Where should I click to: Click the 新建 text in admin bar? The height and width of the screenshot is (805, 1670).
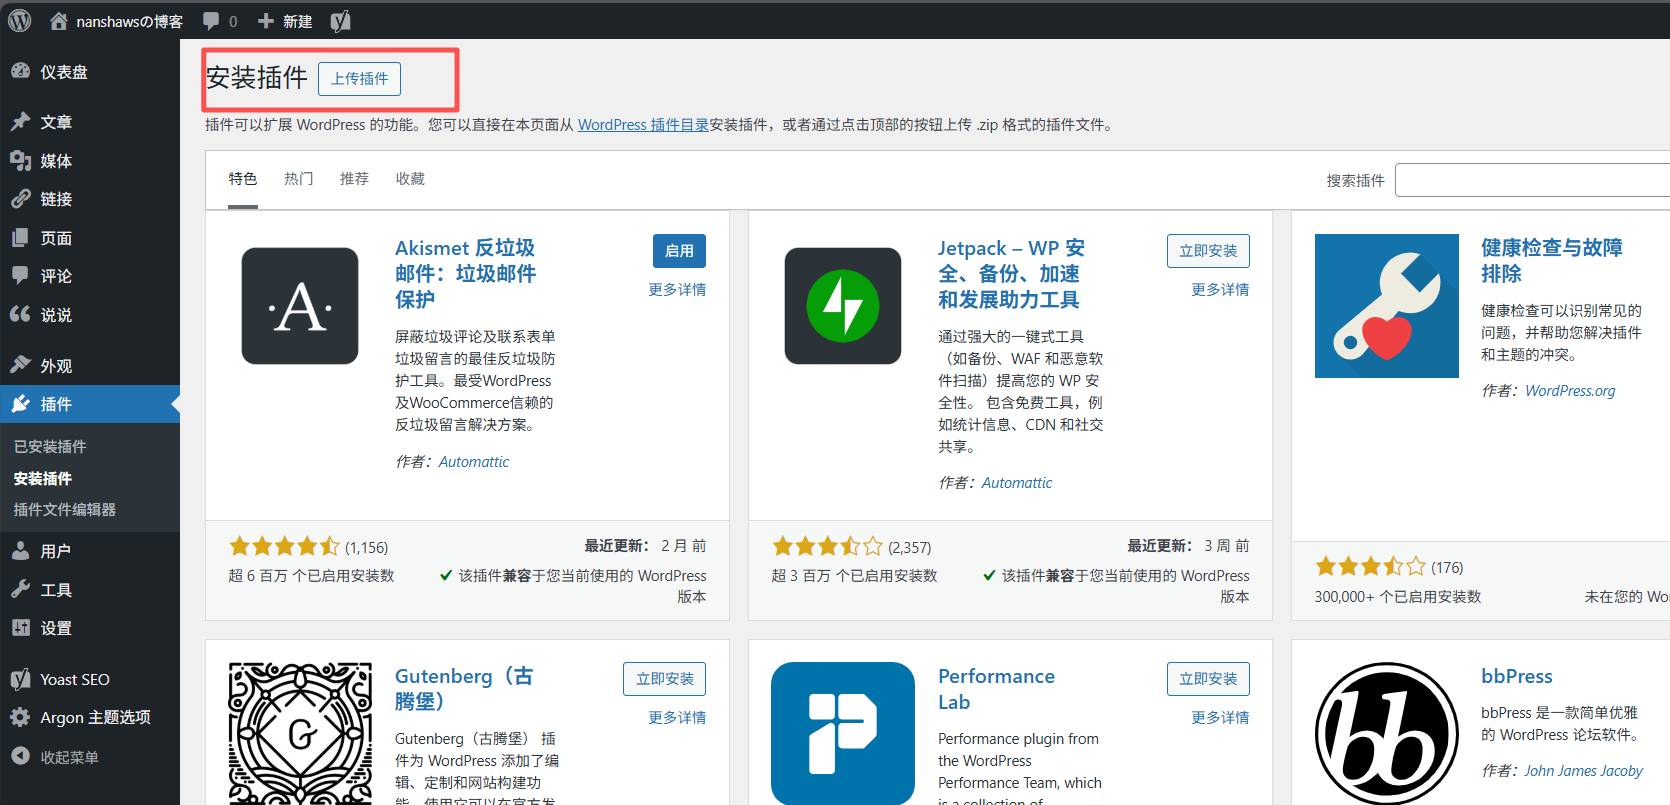tap(297, 21)
